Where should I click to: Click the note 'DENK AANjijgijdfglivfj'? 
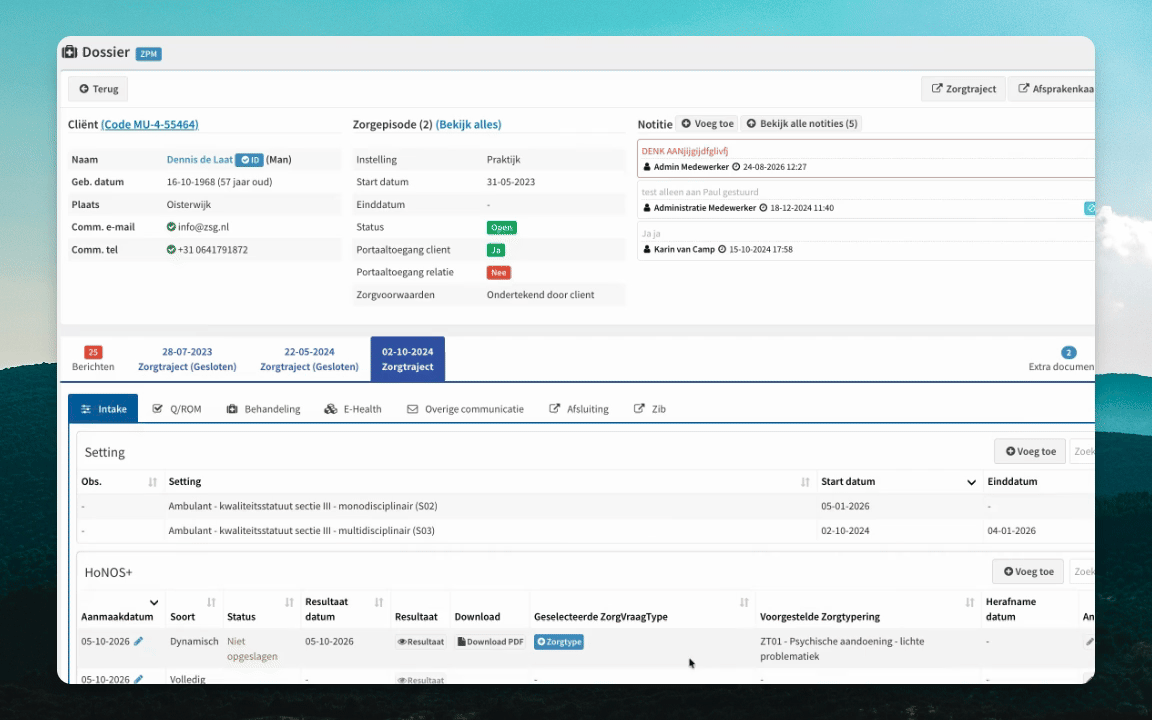coord(685,151)
